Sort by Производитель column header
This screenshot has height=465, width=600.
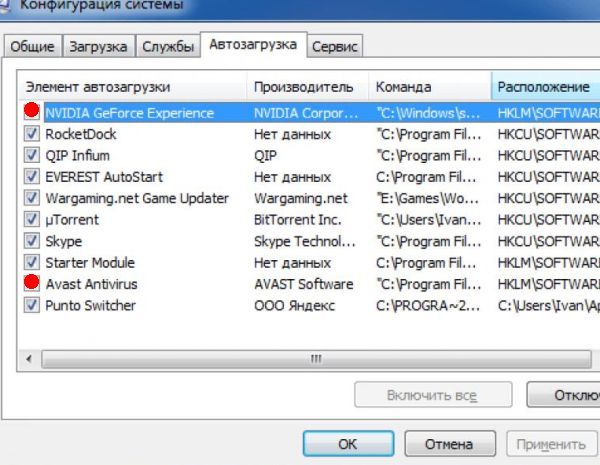pyautogui.click(x=308, y=87)
